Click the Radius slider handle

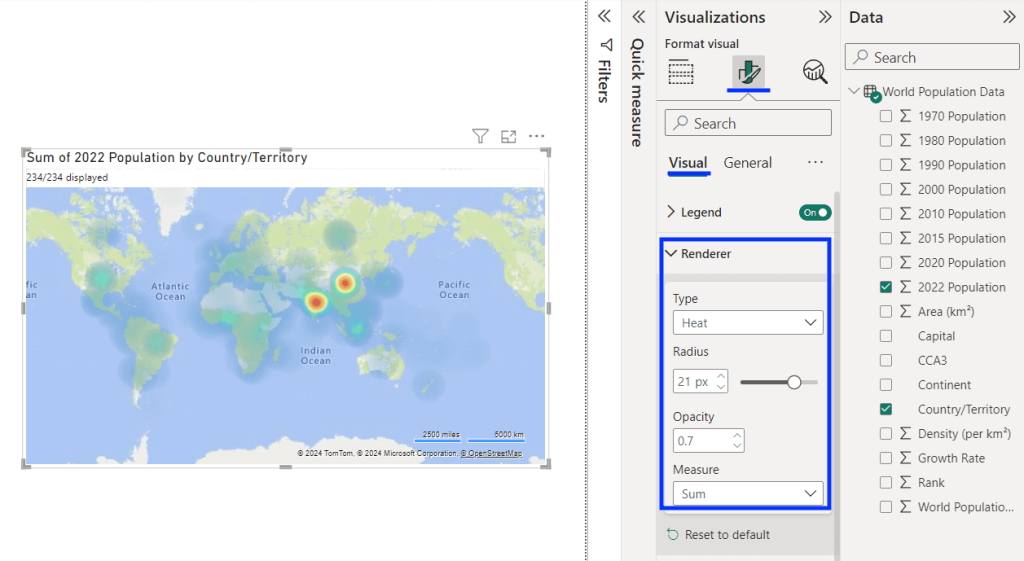(x=794, y=382)
